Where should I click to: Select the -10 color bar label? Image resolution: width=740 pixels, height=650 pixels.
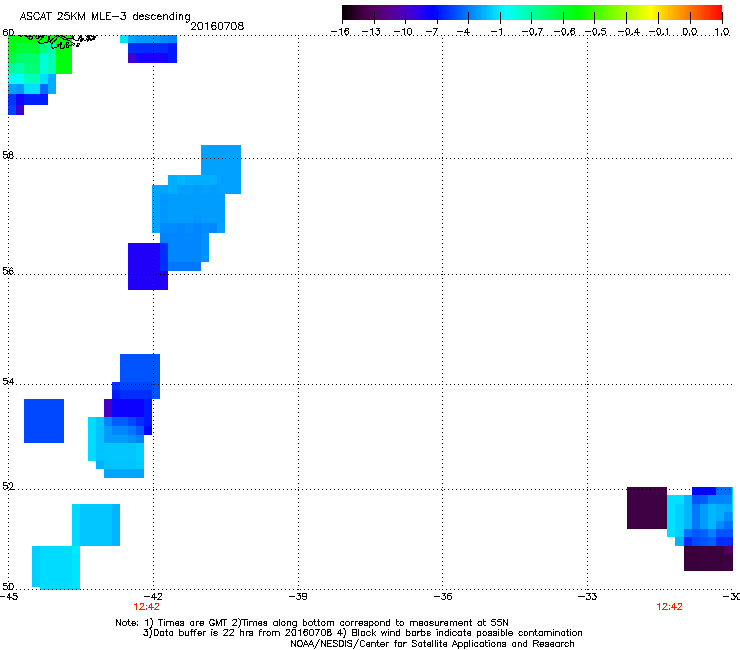click(x=403, y=32)
